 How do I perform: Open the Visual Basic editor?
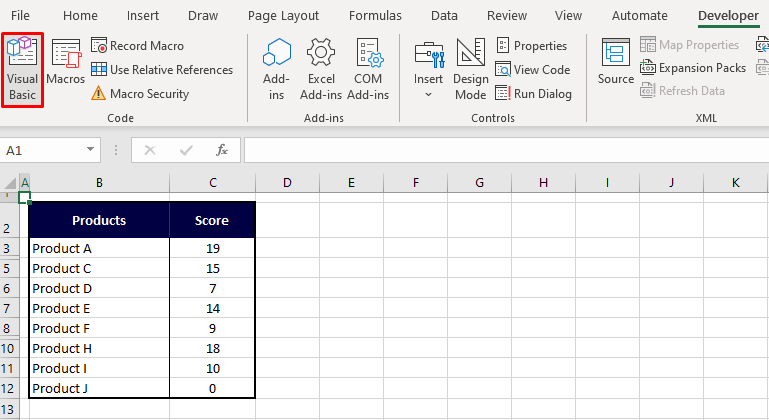tap(23, 70)
